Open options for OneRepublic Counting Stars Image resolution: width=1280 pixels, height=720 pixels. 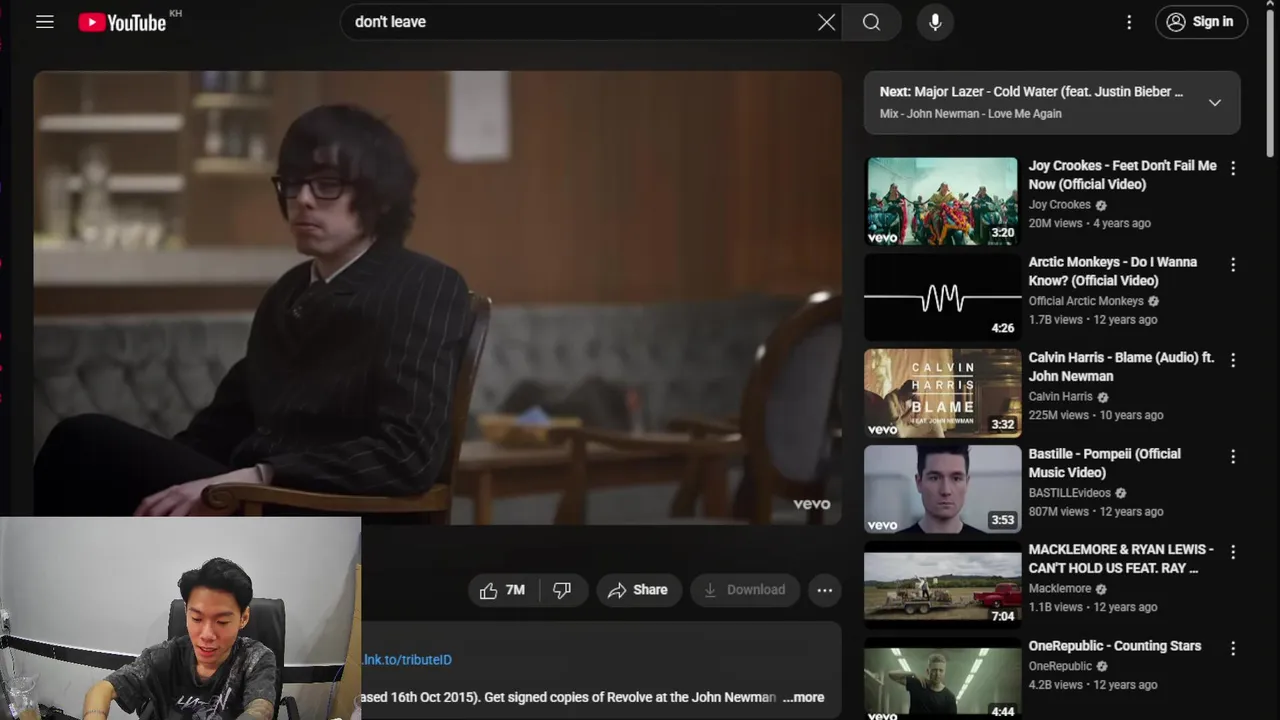(1233, 649)
